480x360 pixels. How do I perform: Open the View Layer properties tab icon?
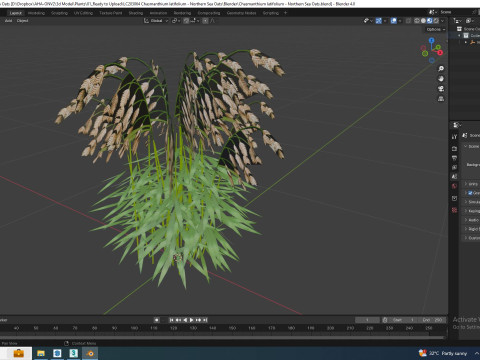click(454, 167)
